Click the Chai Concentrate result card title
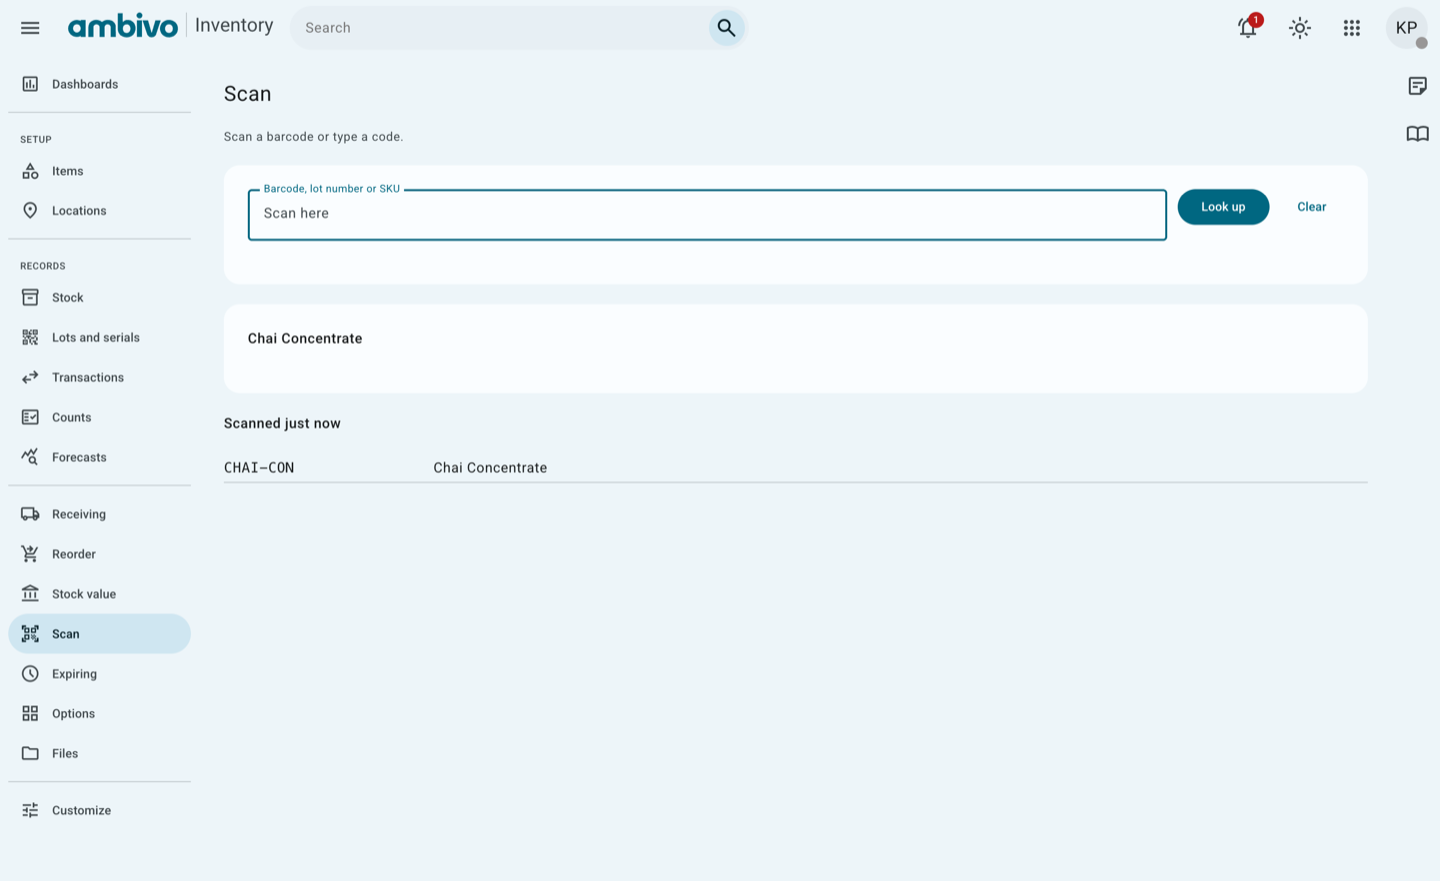This screenshot has width=1440, height=881. [305, 339]
